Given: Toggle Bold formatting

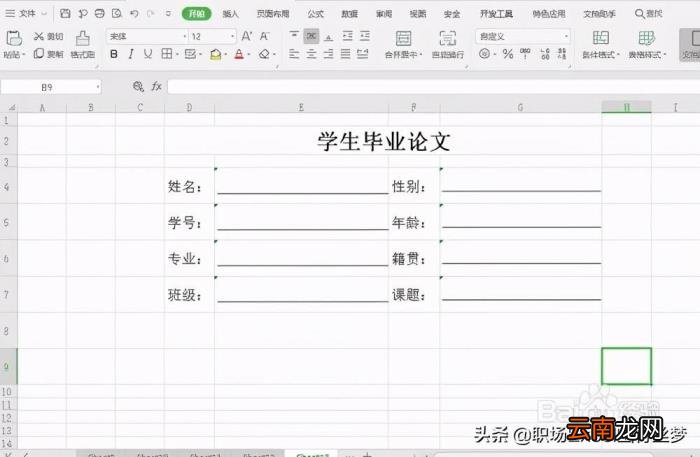Looking at the screenshot, I should 114,54.
